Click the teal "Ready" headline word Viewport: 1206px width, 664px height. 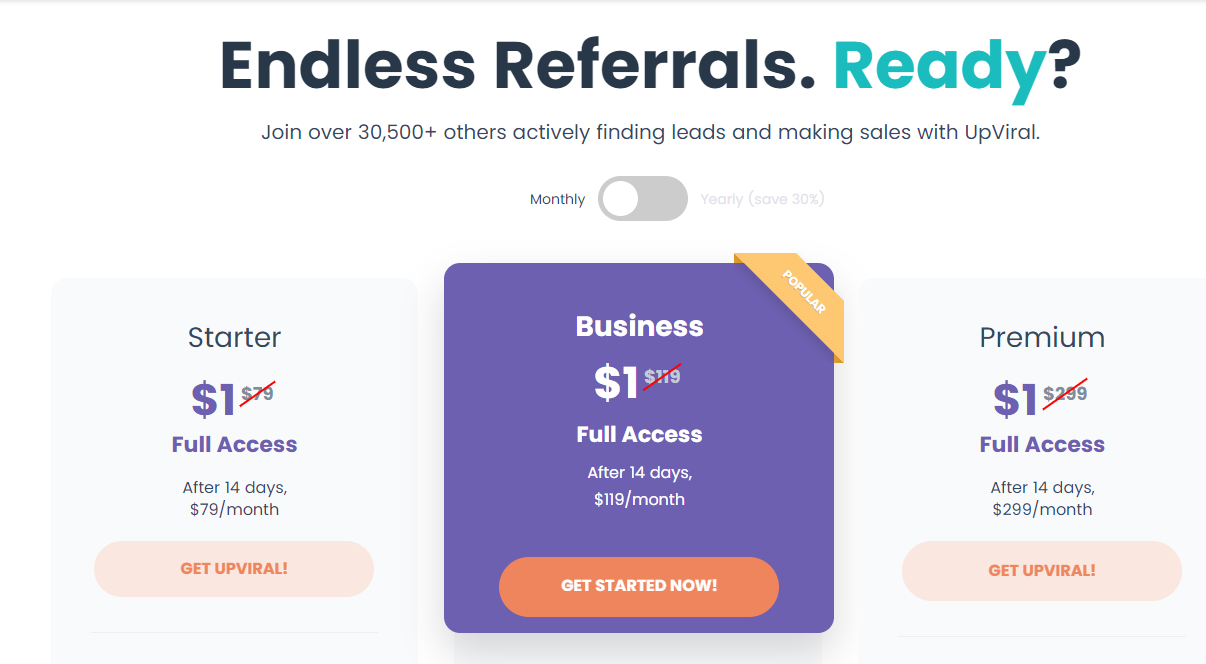pos(940,66)
